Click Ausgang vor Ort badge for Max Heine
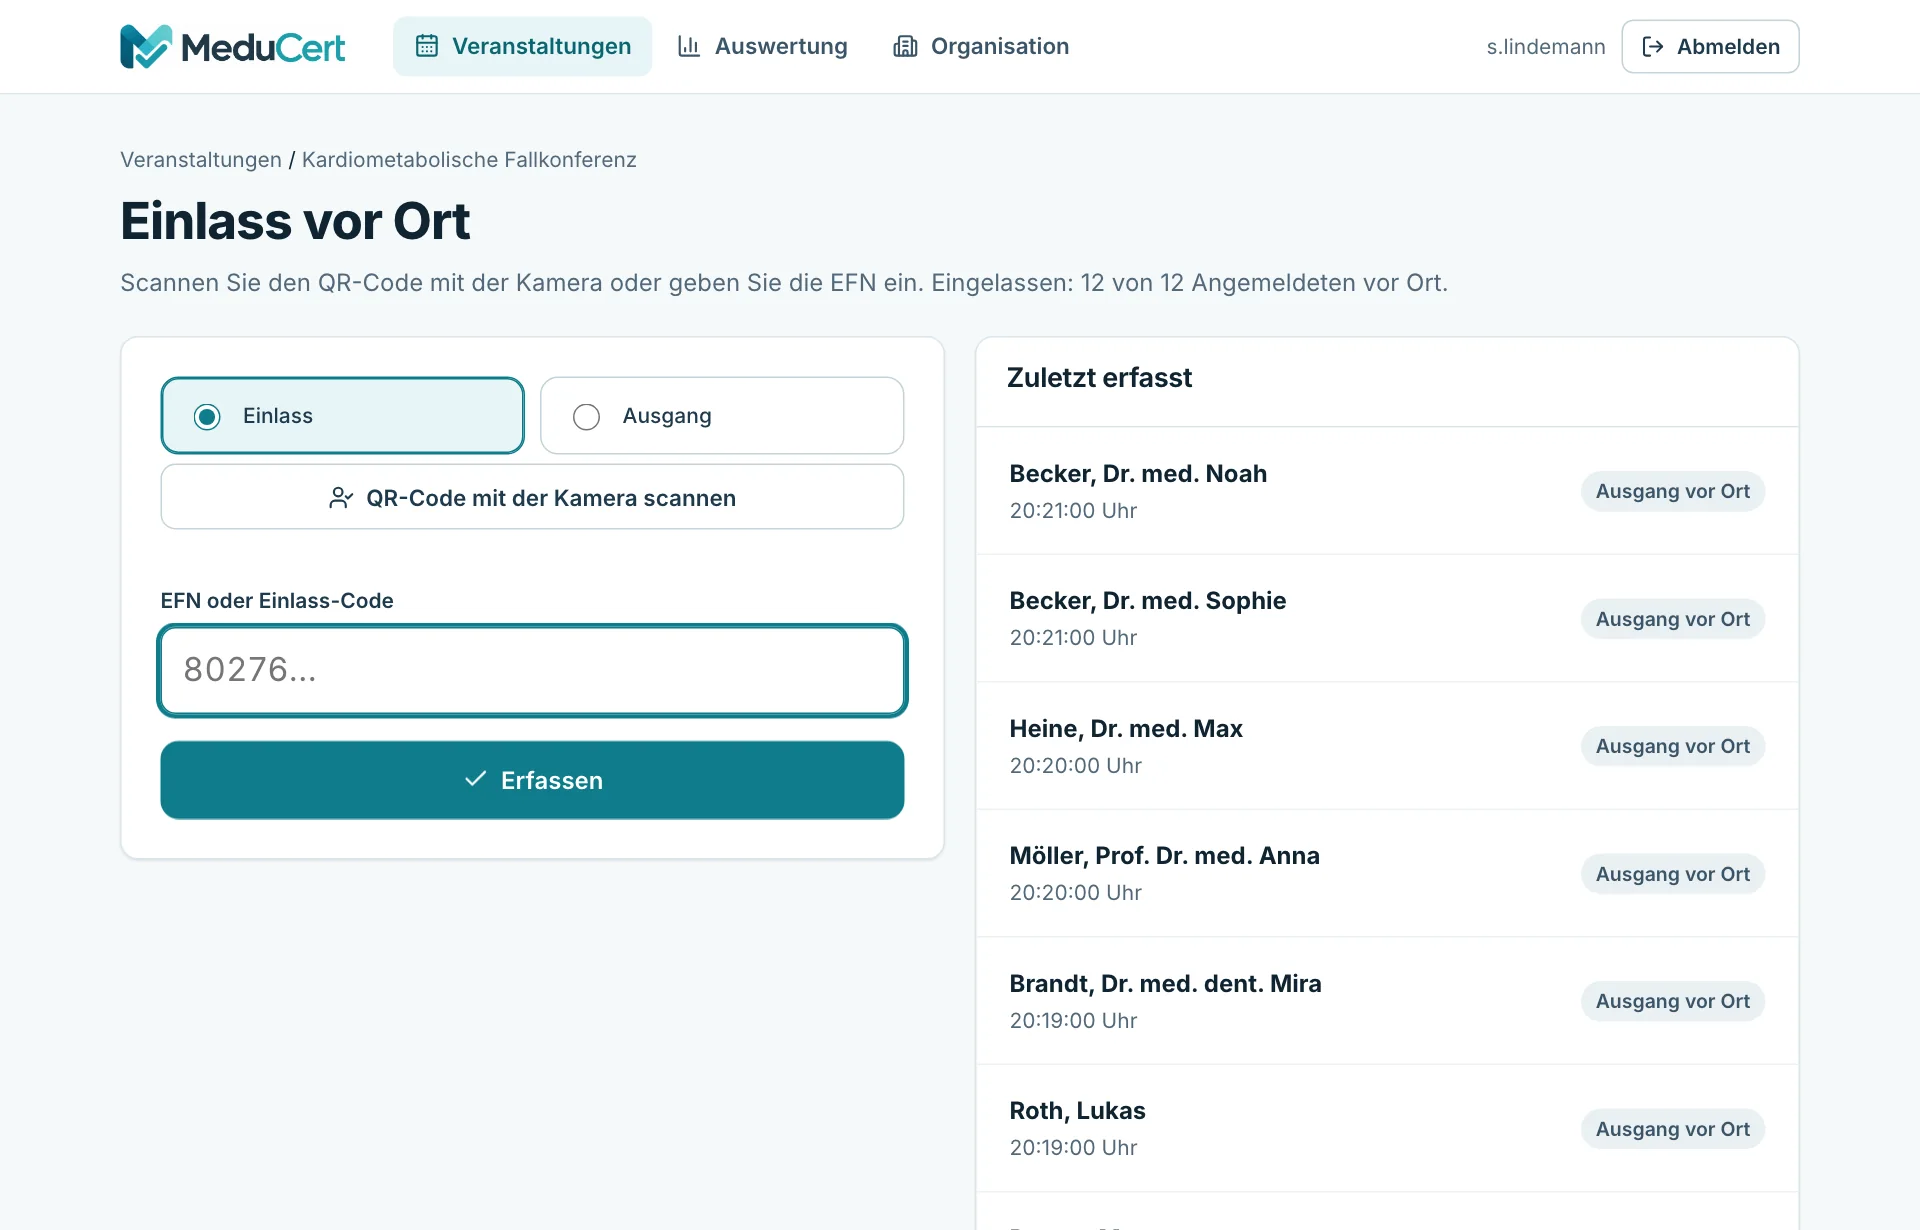Image resolution: width=1920 pixels, height=1230 pixels. [1672, 746]
